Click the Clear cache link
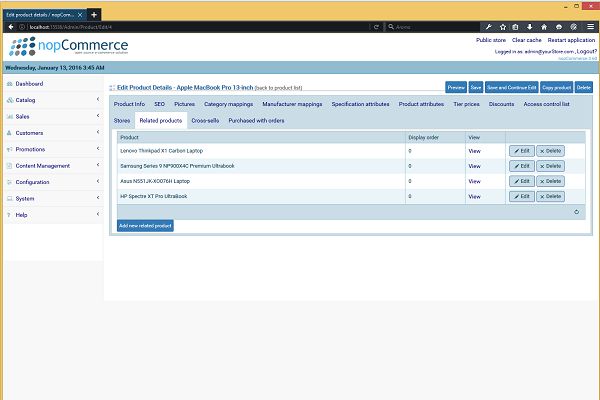The image size is (600, 400). 527,40
